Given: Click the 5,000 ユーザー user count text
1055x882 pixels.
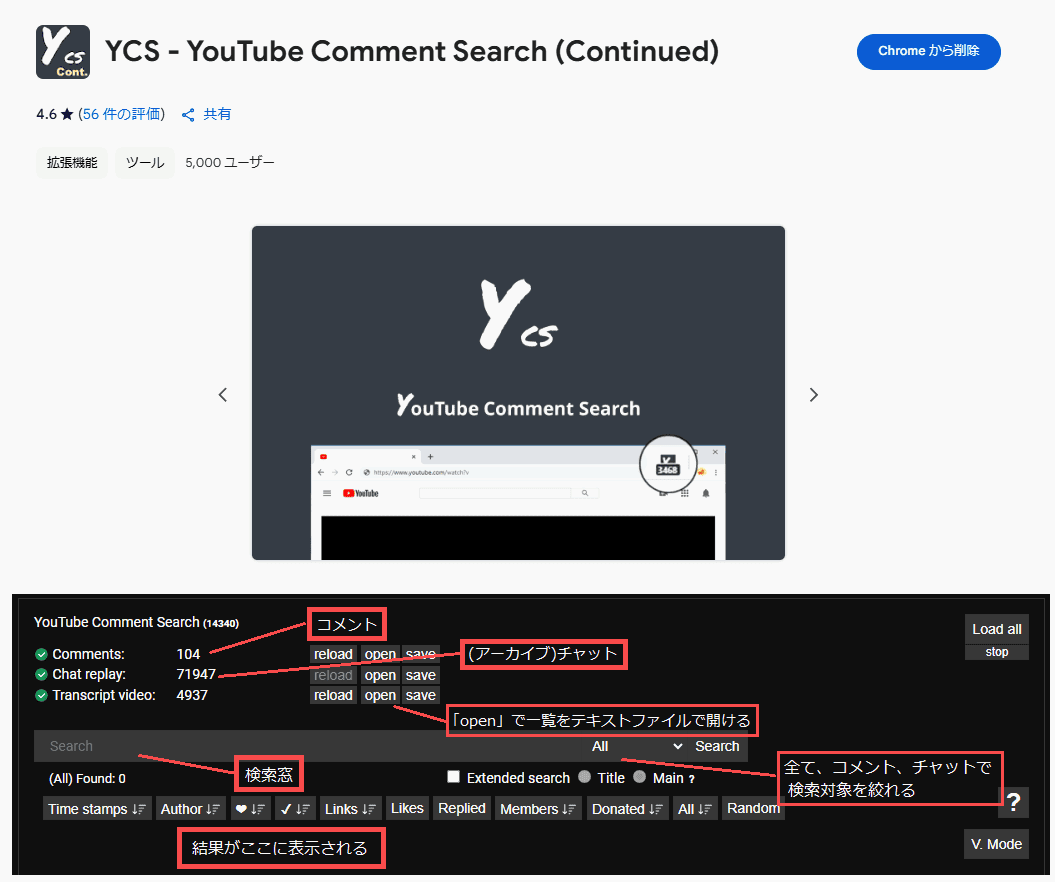Looking at the screenshot, I should coord(229,163).
